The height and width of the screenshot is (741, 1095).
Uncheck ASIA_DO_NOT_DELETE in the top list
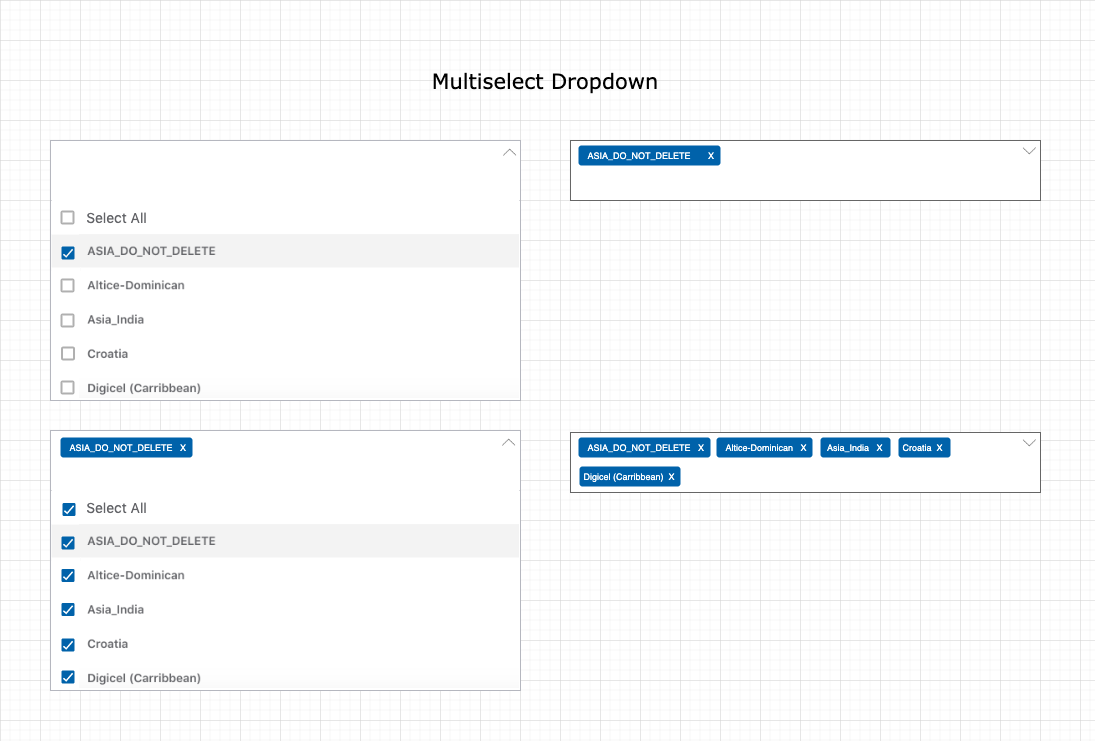coord(68,252)
